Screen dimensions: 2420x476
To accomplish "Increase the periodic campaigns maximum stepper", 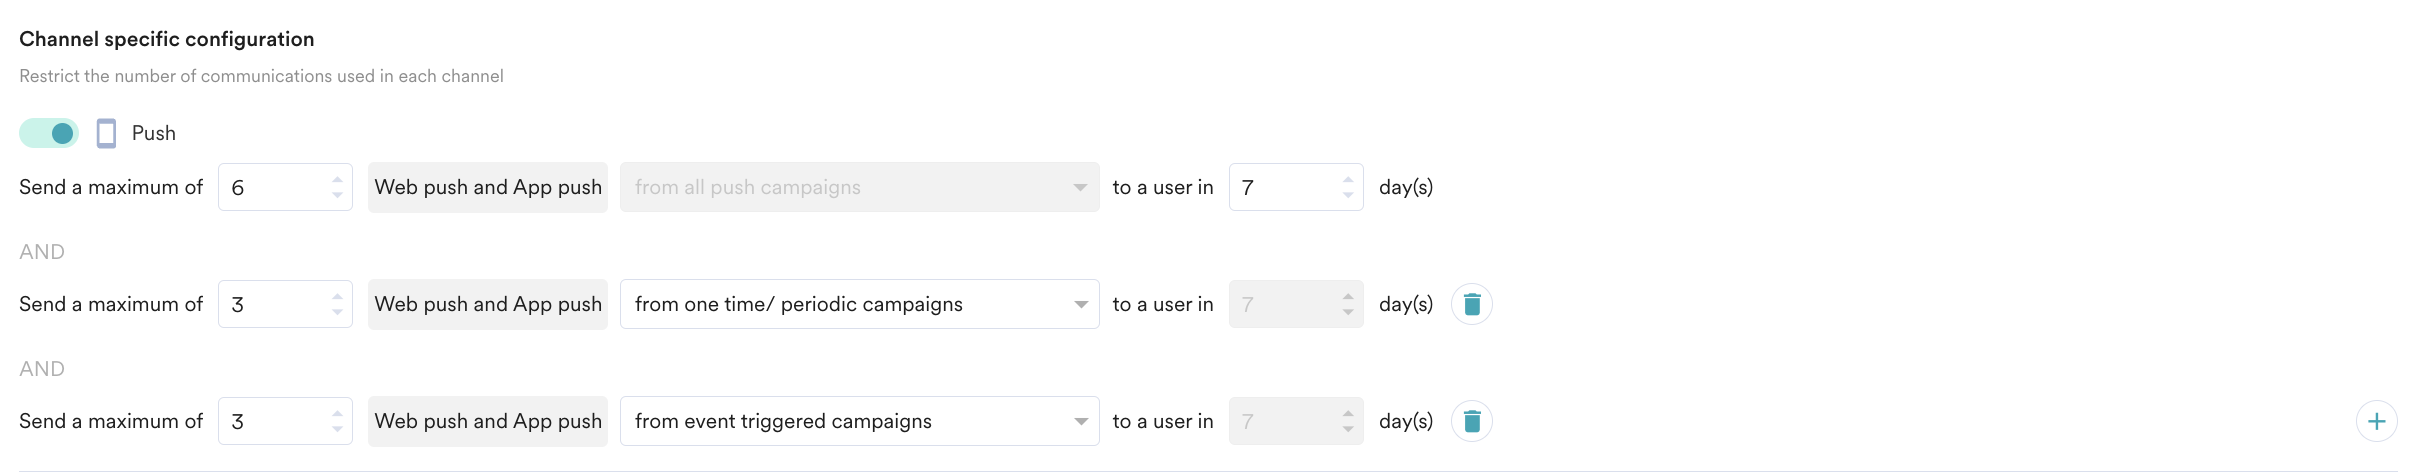I will (337, 297).
